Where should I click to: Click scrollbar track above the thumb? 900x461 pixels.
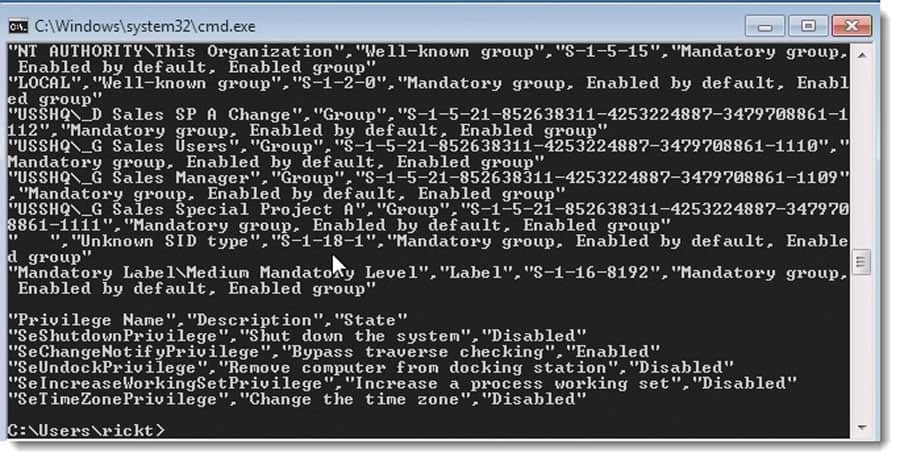(862, 156)
